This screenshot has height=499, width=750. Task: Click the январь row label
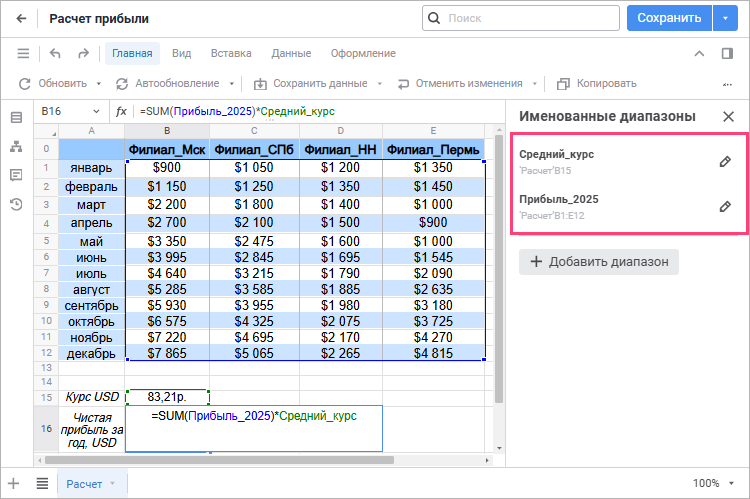pos(92,168)
